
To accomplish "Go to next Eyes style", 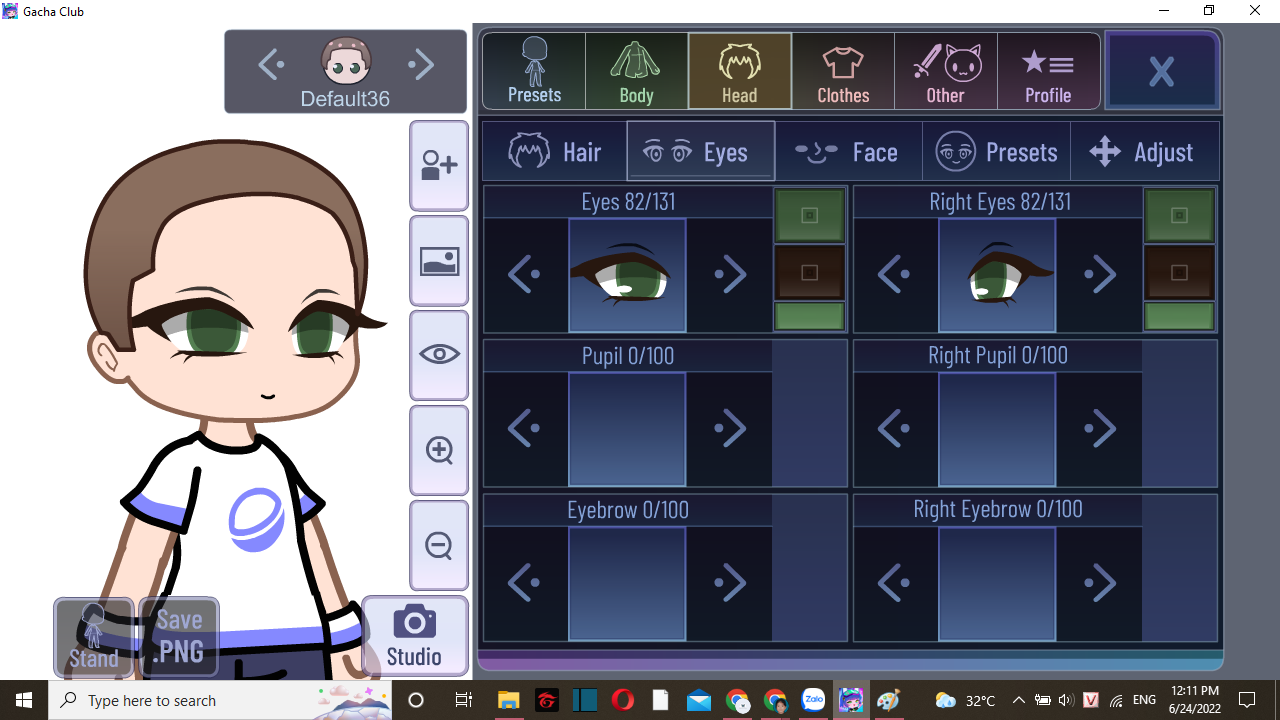I will (x=730, y=274).
